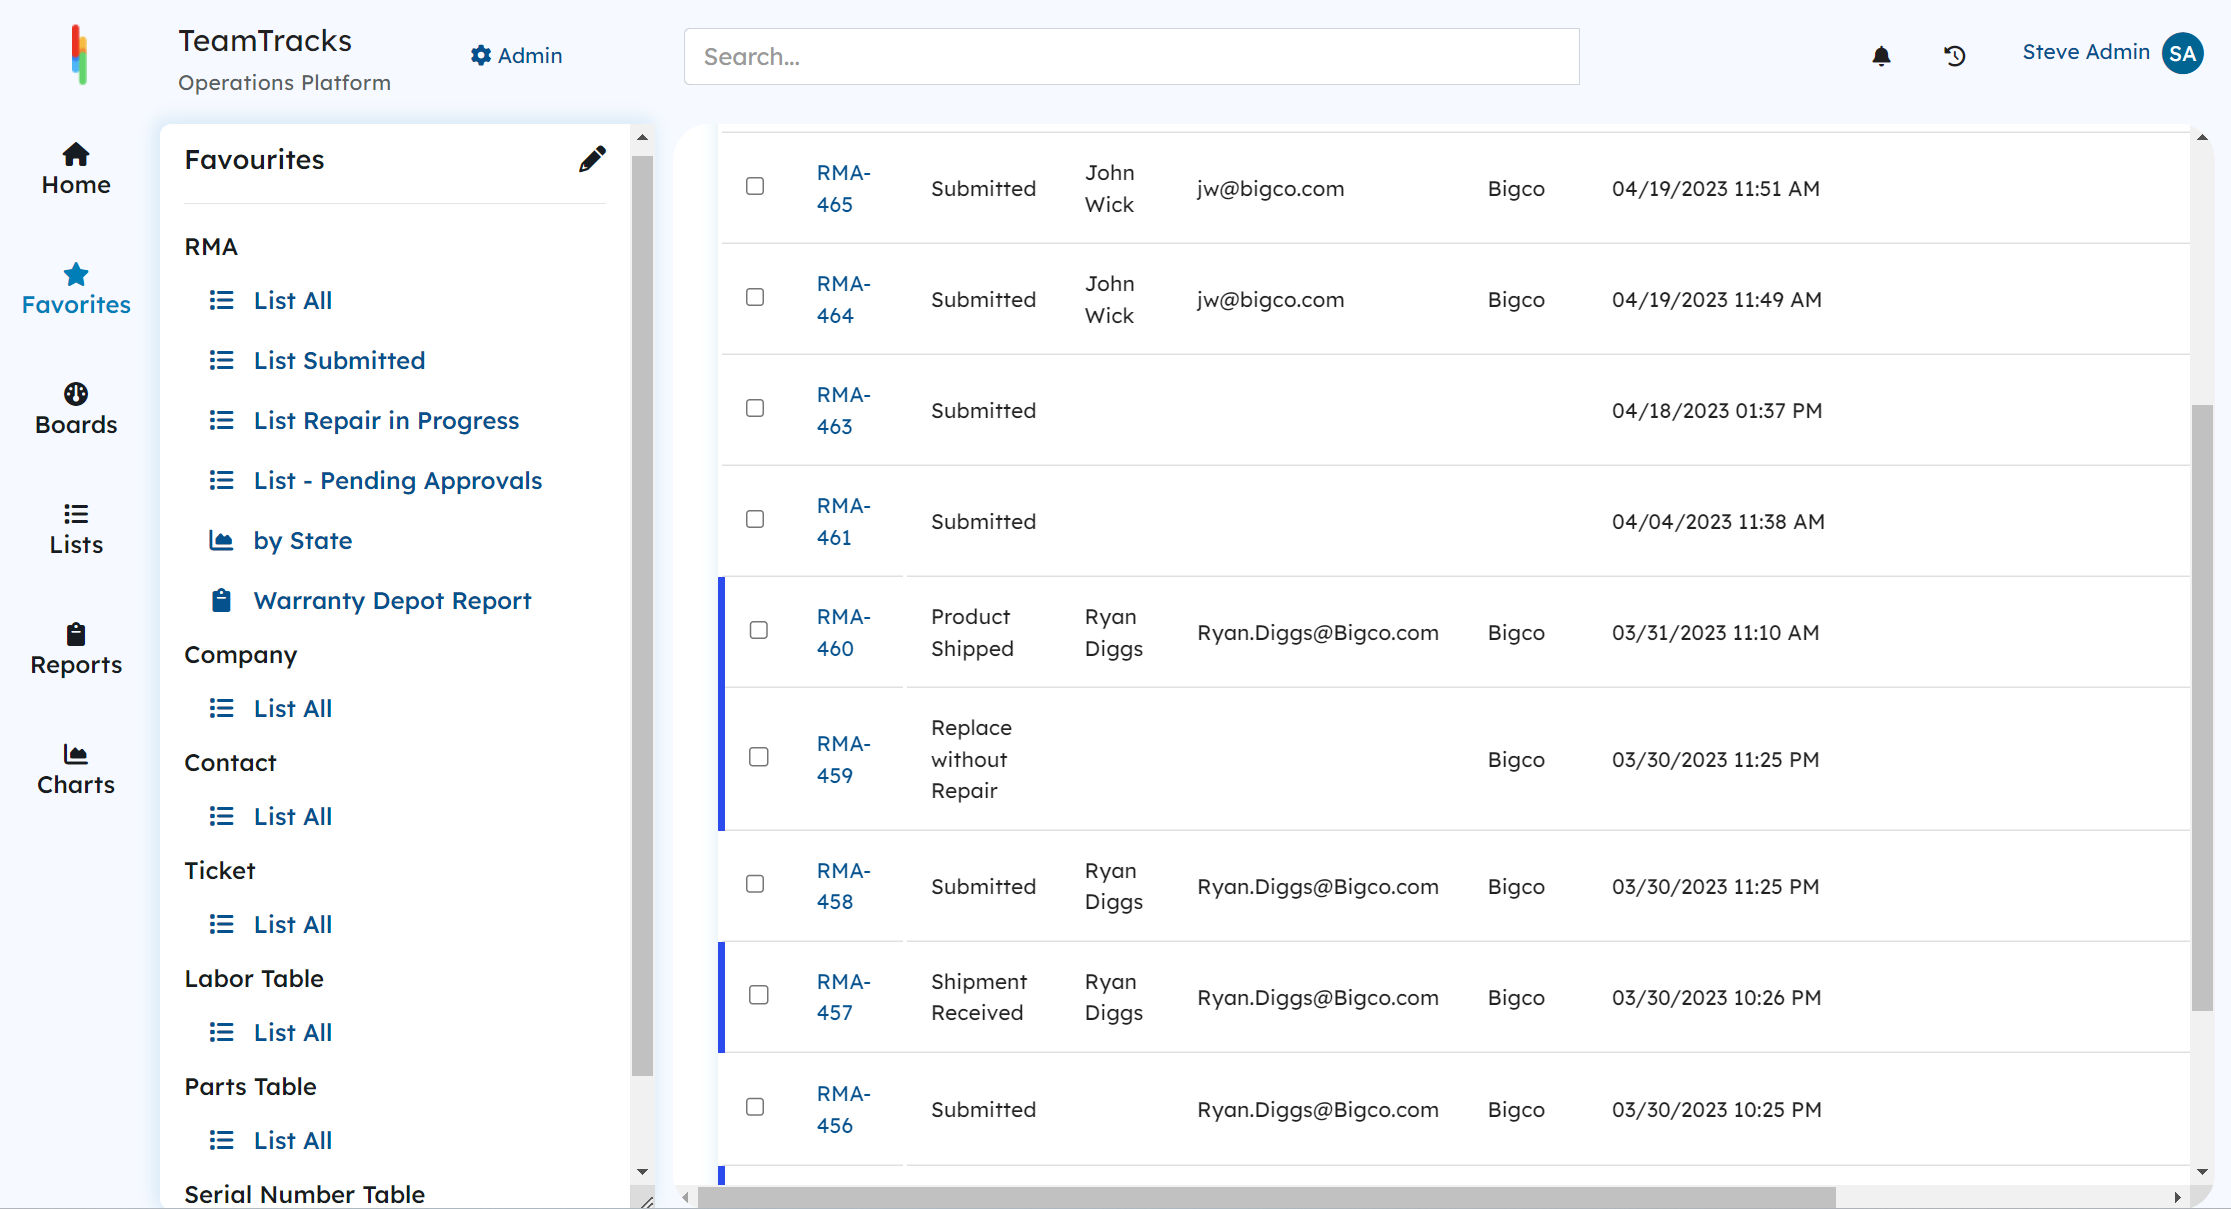2231x1209 pixels.
Task: Open Charts in the left sidebar
Action: click(x=76, y=769)
